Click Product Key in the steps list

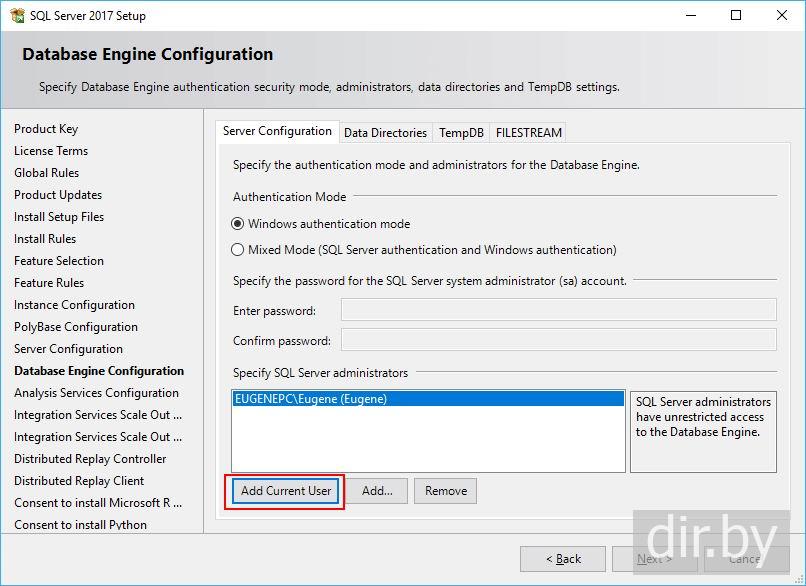(x=46, y=129)
